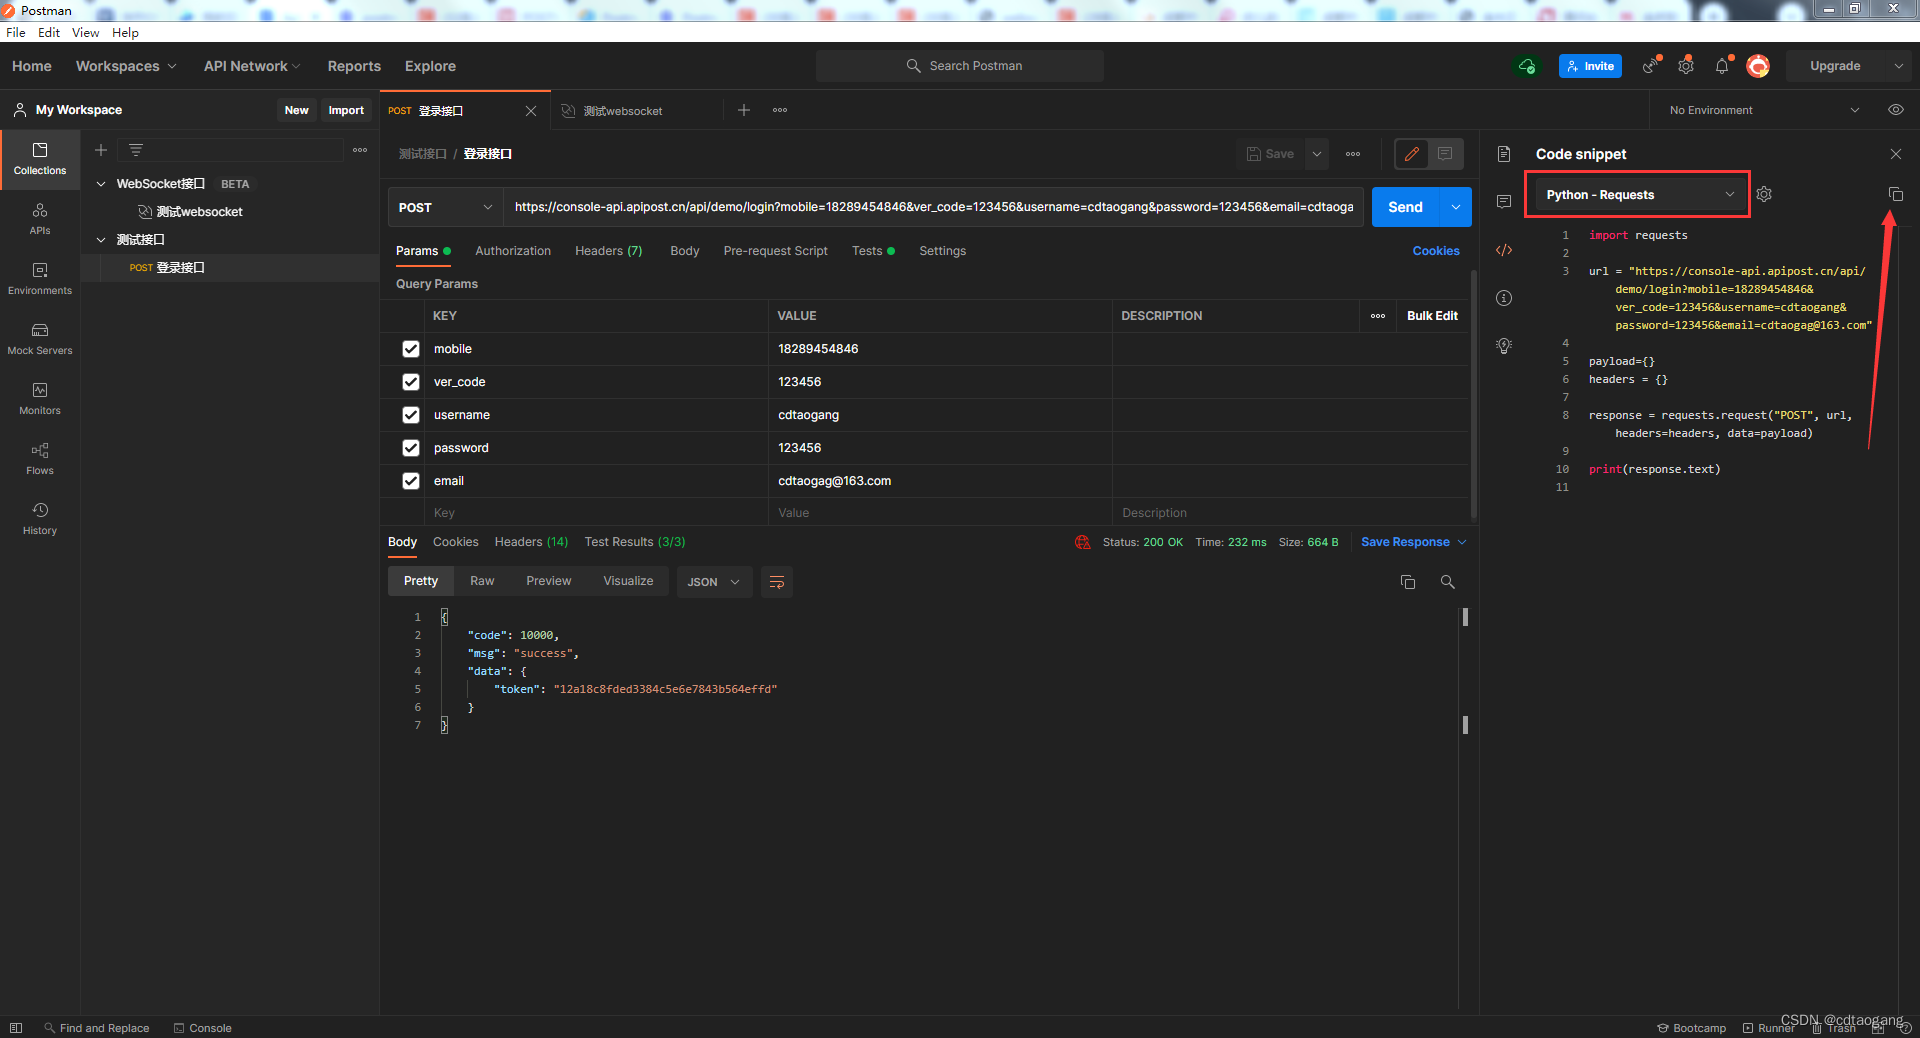Image resolution: width=1920 pixels, height=1038 pixels.
Task: Open the JSON response format dropdown
Action: tap(714, 582)
